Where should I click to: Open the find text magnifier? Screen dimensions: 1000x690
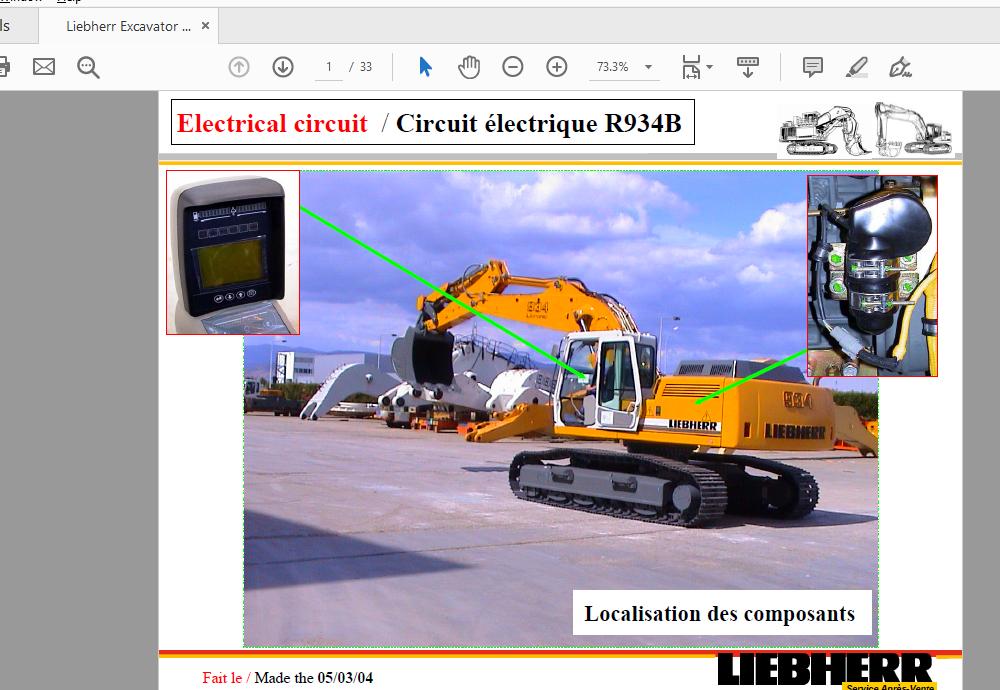pos(88,67)
